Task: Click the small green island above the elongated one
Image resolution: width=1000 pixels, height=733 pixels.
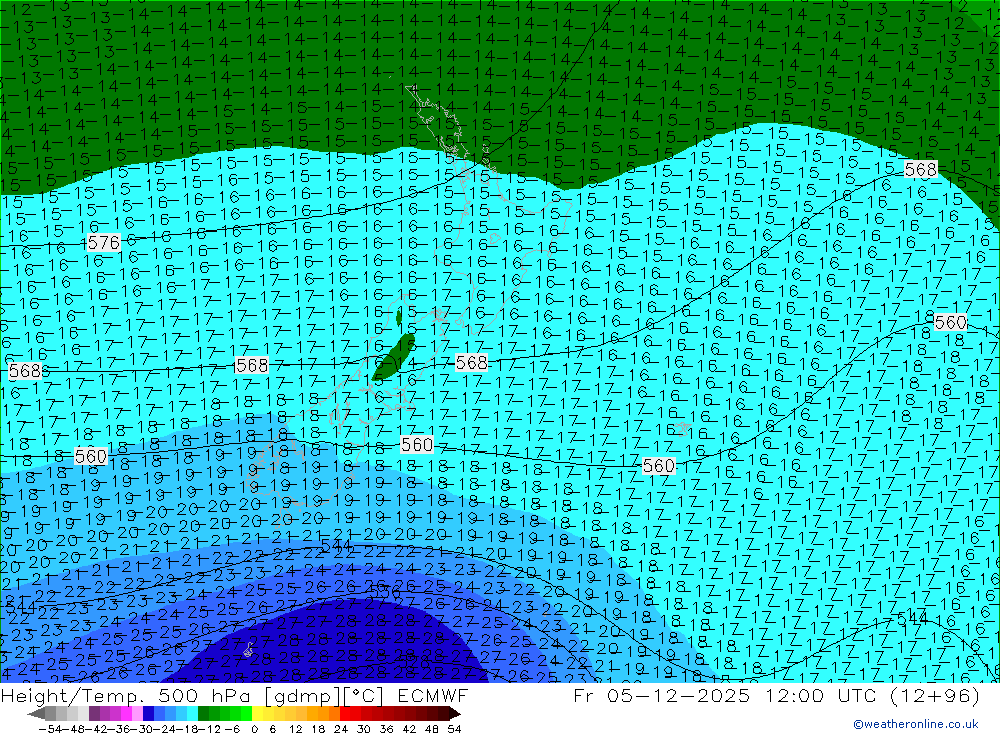Action: tap(399, 318)
